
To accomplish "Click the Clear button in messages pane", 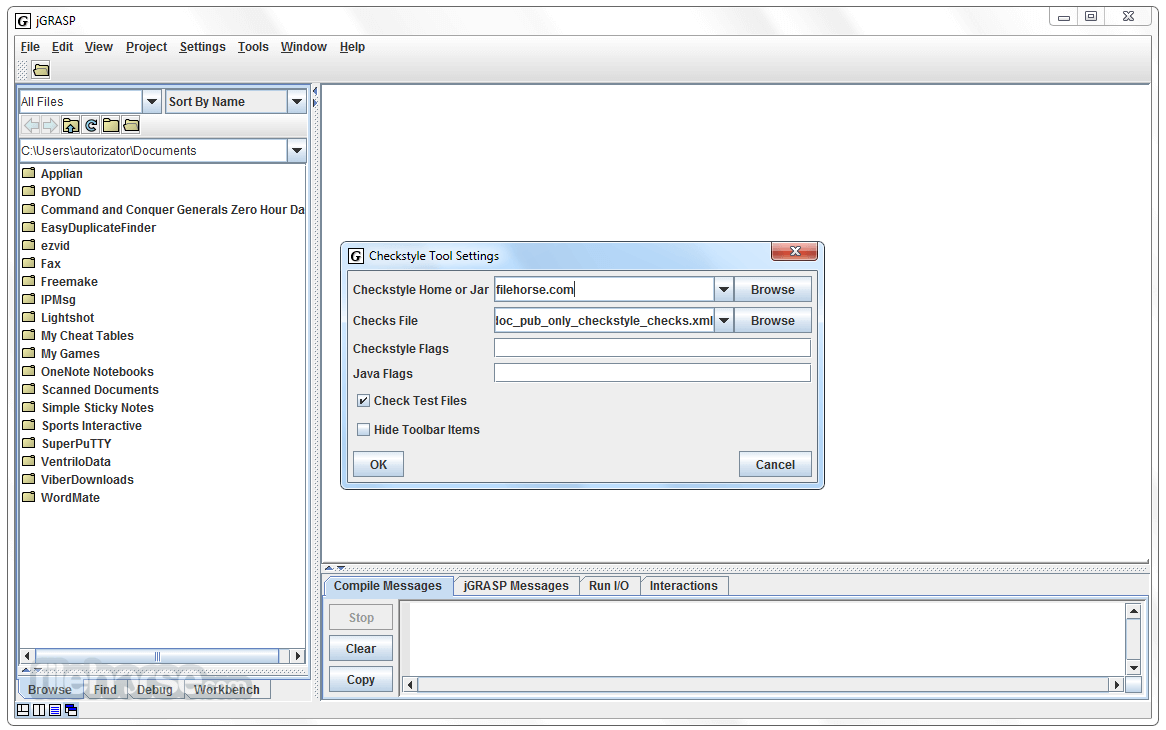I will [x=361, y=649].
